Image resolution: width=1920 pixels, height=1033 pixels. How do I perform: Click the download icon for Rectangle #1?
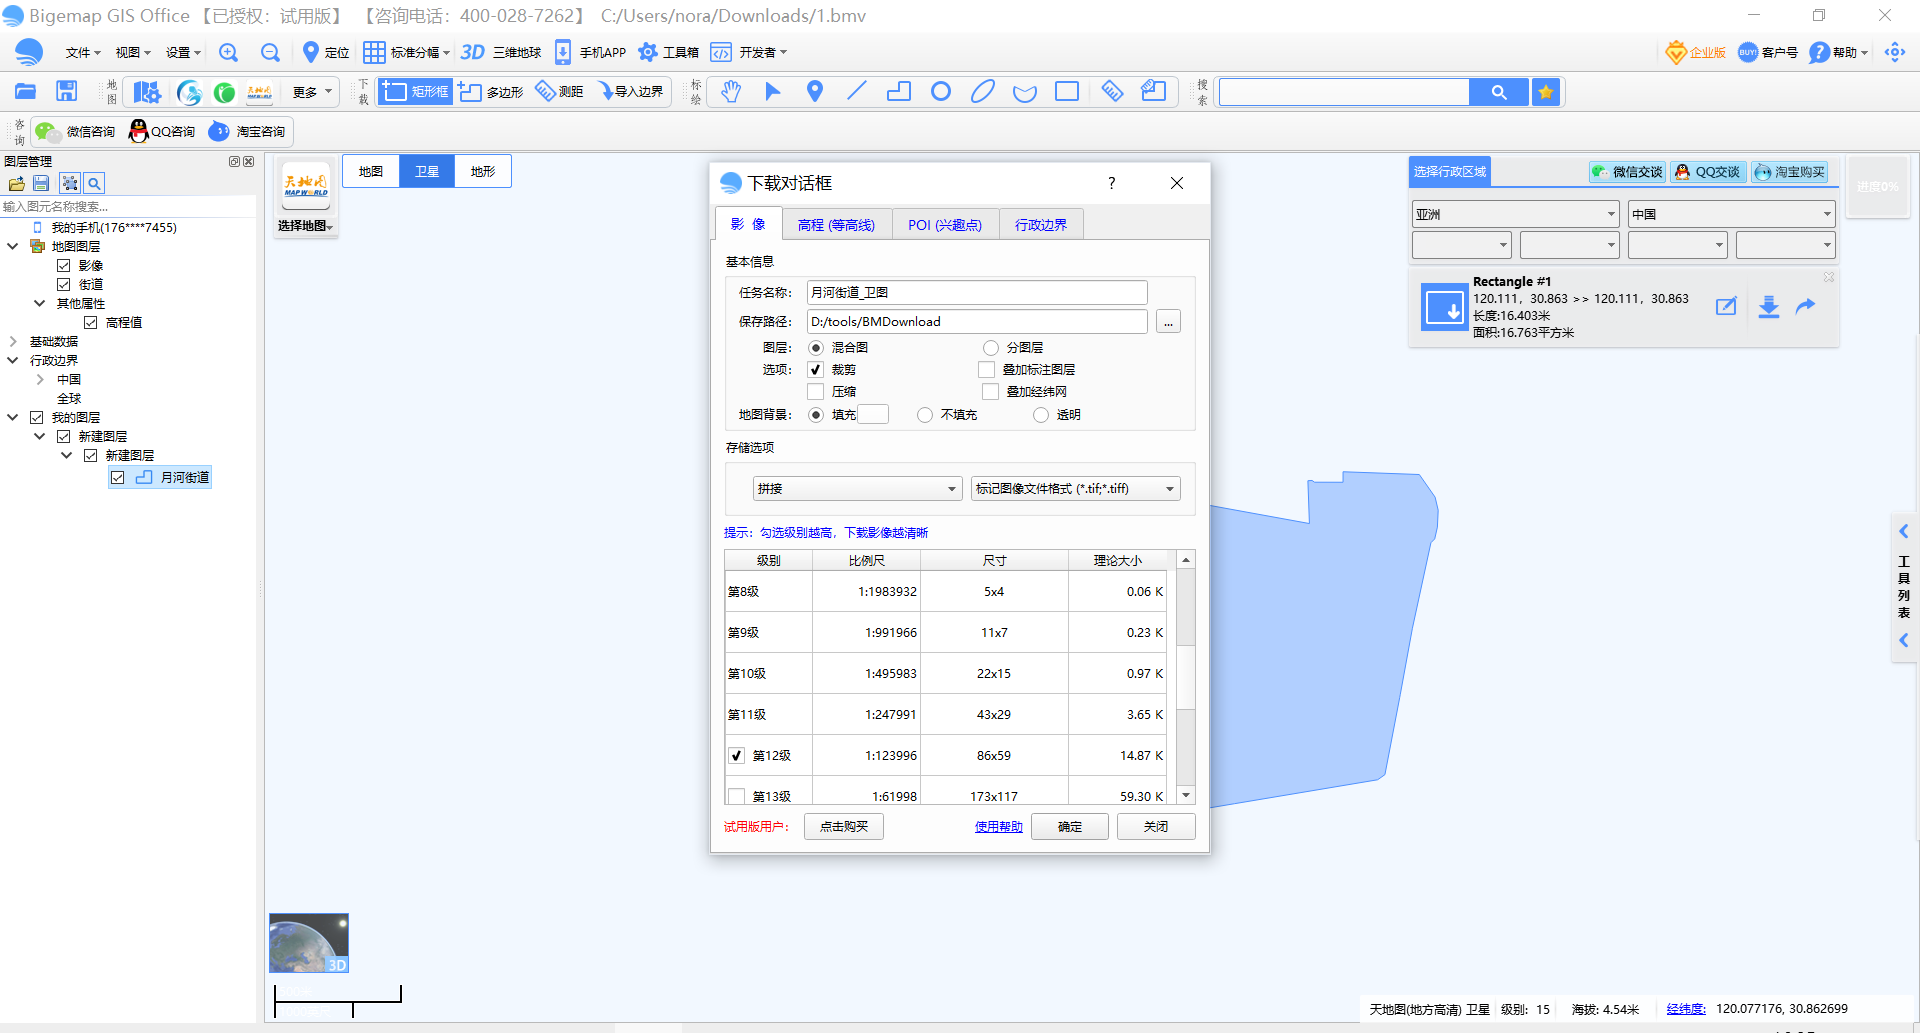(1768, 307)
